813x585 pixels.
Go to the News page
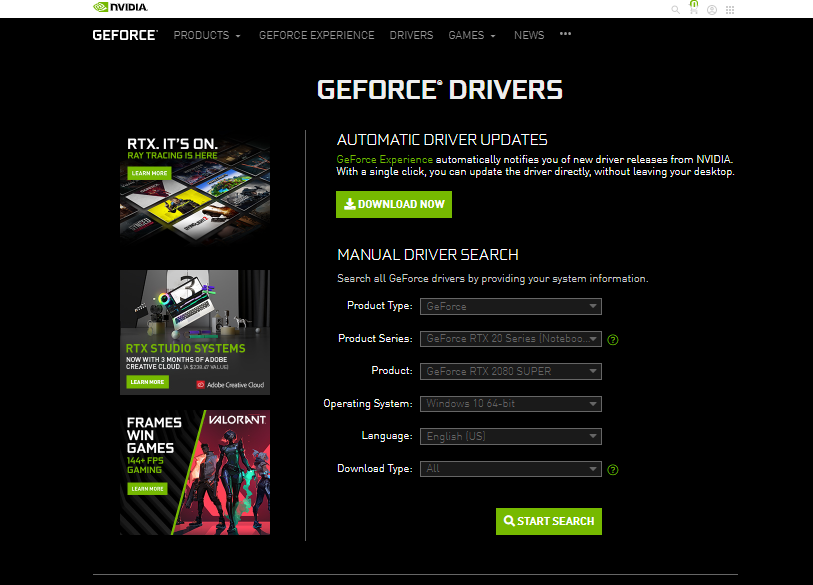click(529, 35)
